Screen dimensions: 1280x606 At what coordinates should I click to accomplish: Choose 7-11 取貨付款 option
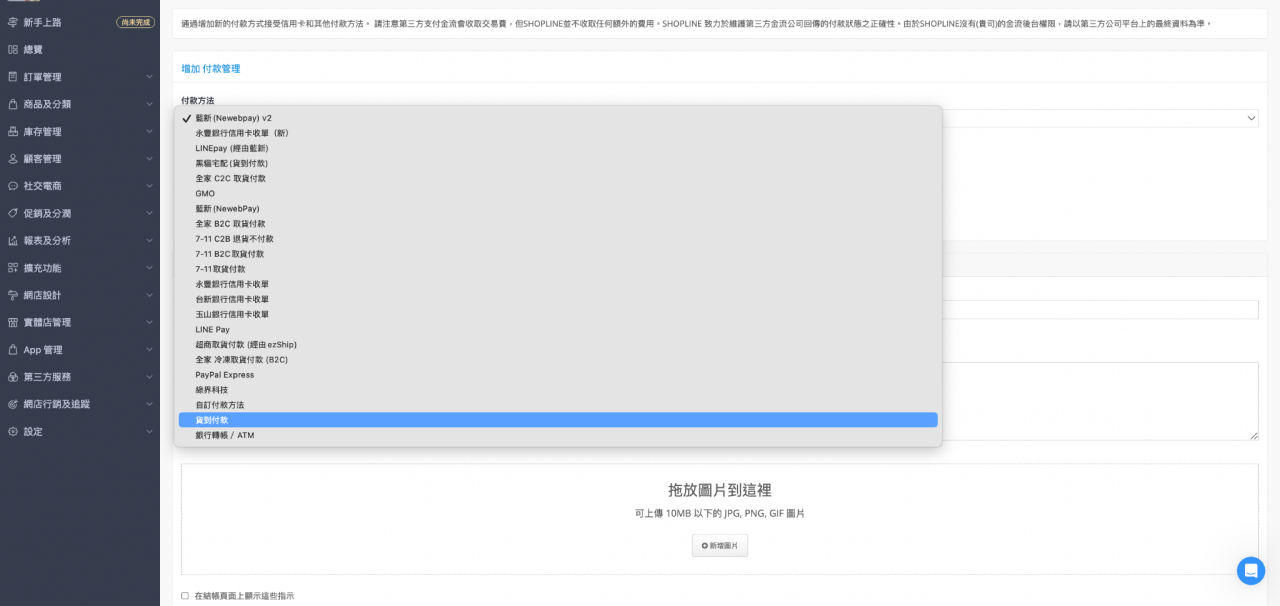click(558, 269)
